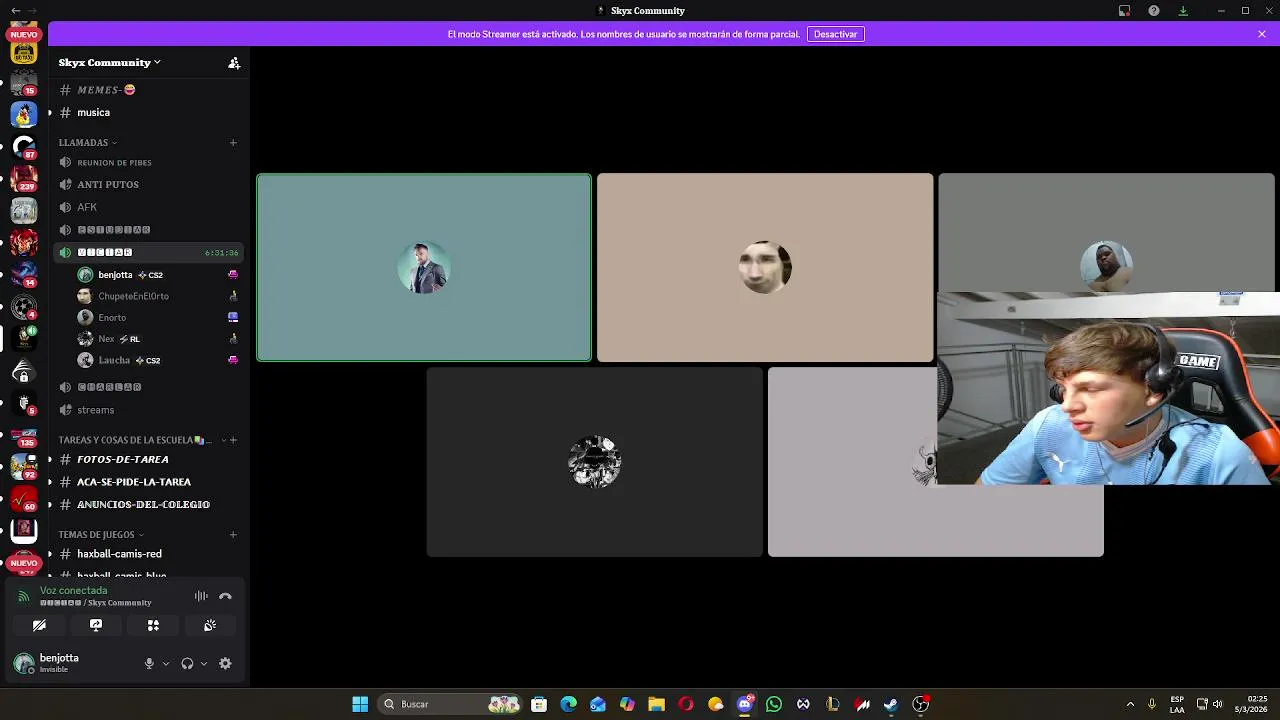Collapse TAREAS Y COSAS DE LA ESCUELA category
This screenshot has height=720, width=1280.
coord(135,440)
